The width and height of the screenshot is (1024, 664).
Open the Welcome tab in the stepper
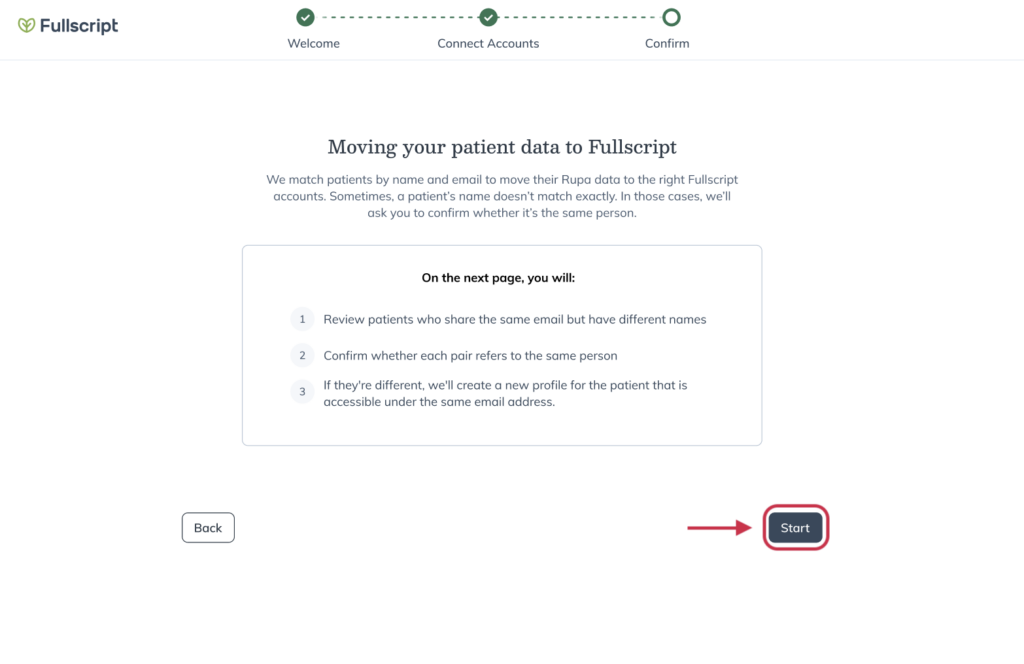point(313,43)
